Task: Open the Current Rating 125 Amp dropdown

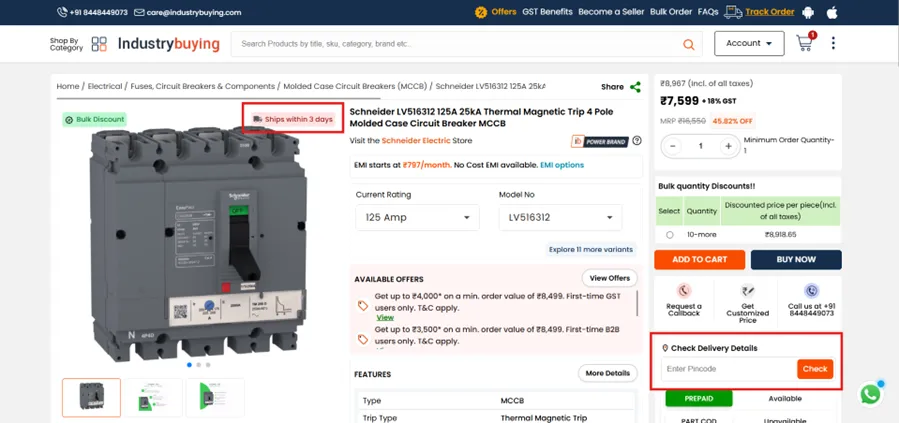Action: (418, 217)
